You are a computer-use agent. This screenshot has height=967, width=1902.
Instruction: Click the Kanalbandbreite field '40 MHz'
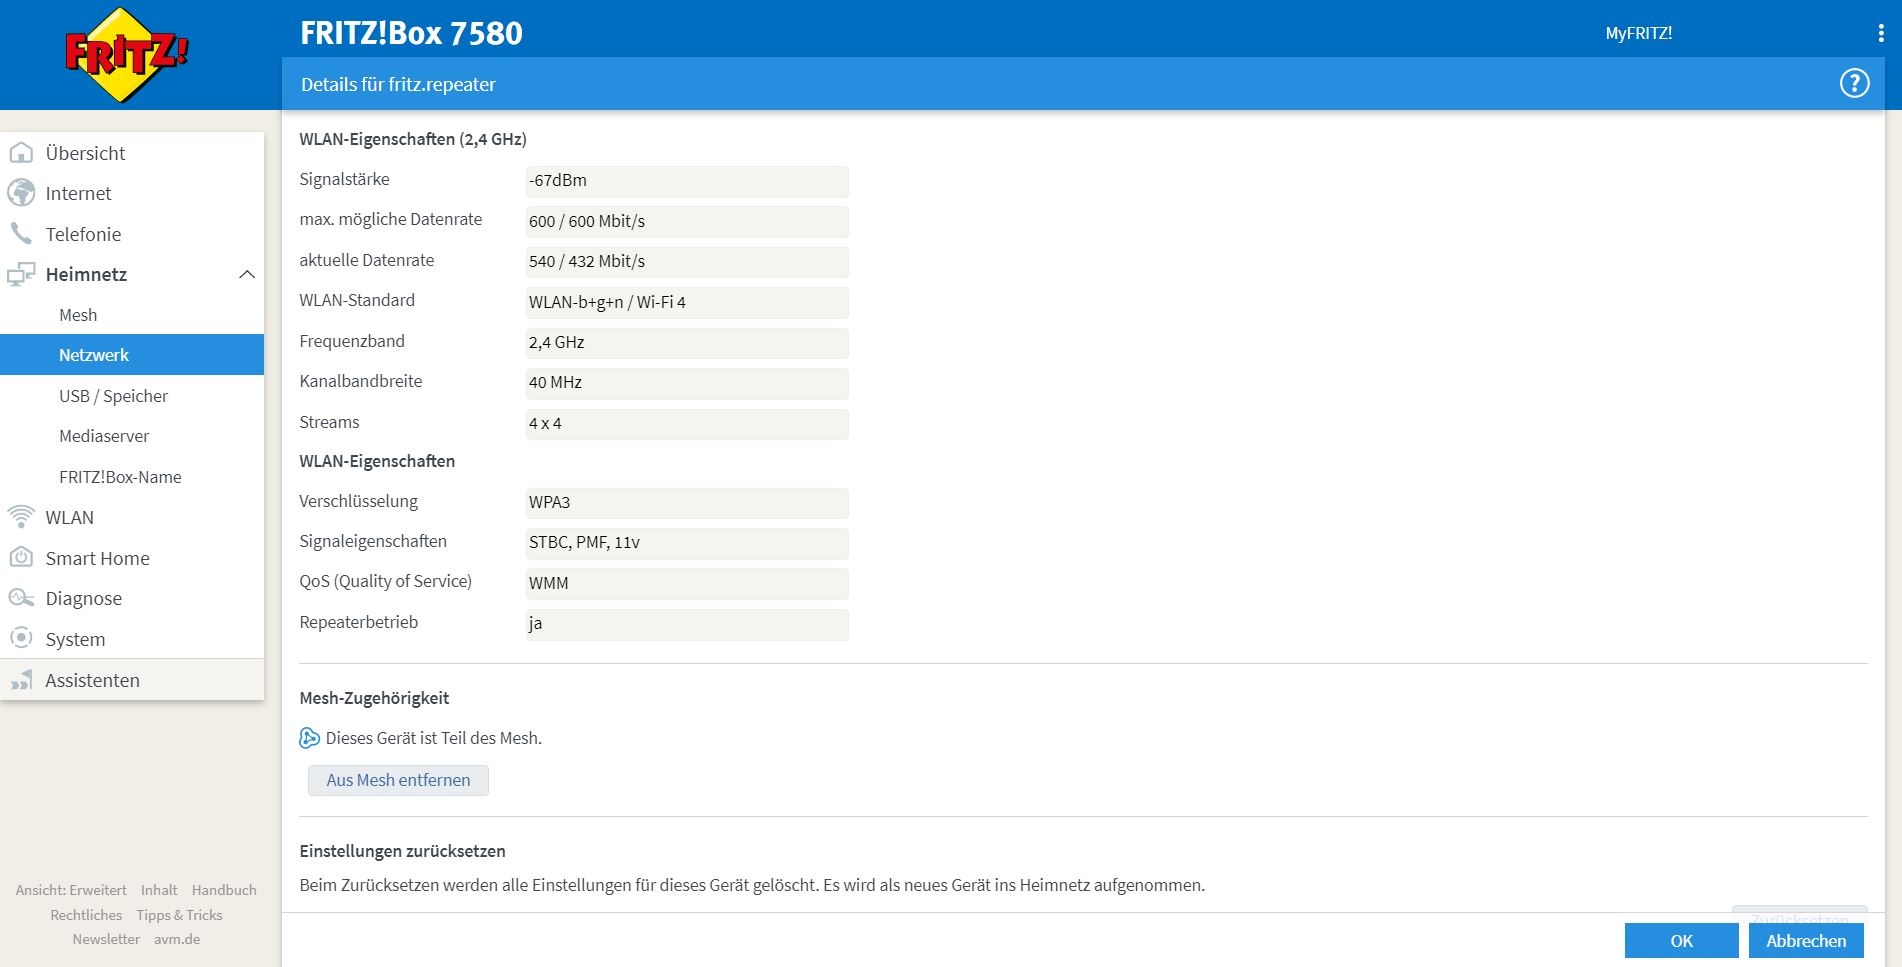coord(687,383)
